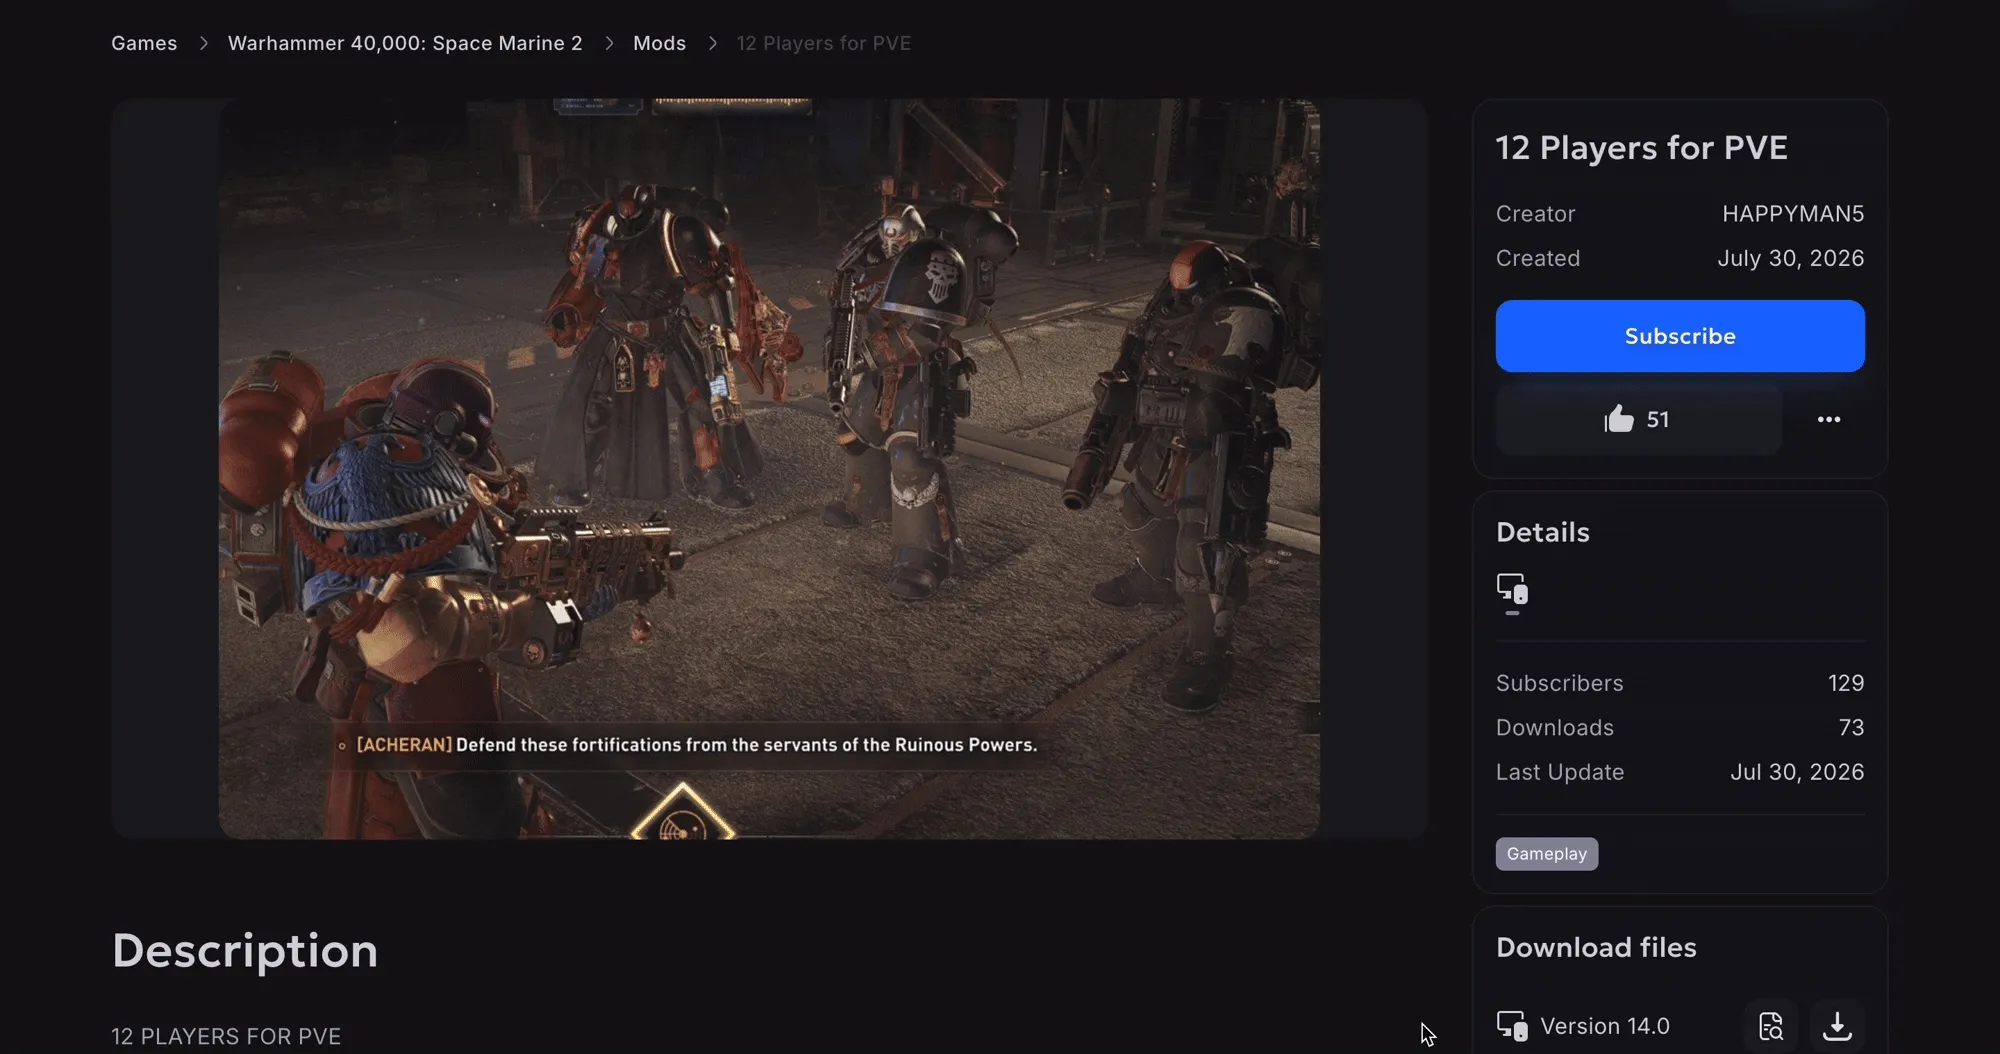Screen dimensions: 2000x1054
Task: Click the Details heading
Action: [x=1543, y=532]
